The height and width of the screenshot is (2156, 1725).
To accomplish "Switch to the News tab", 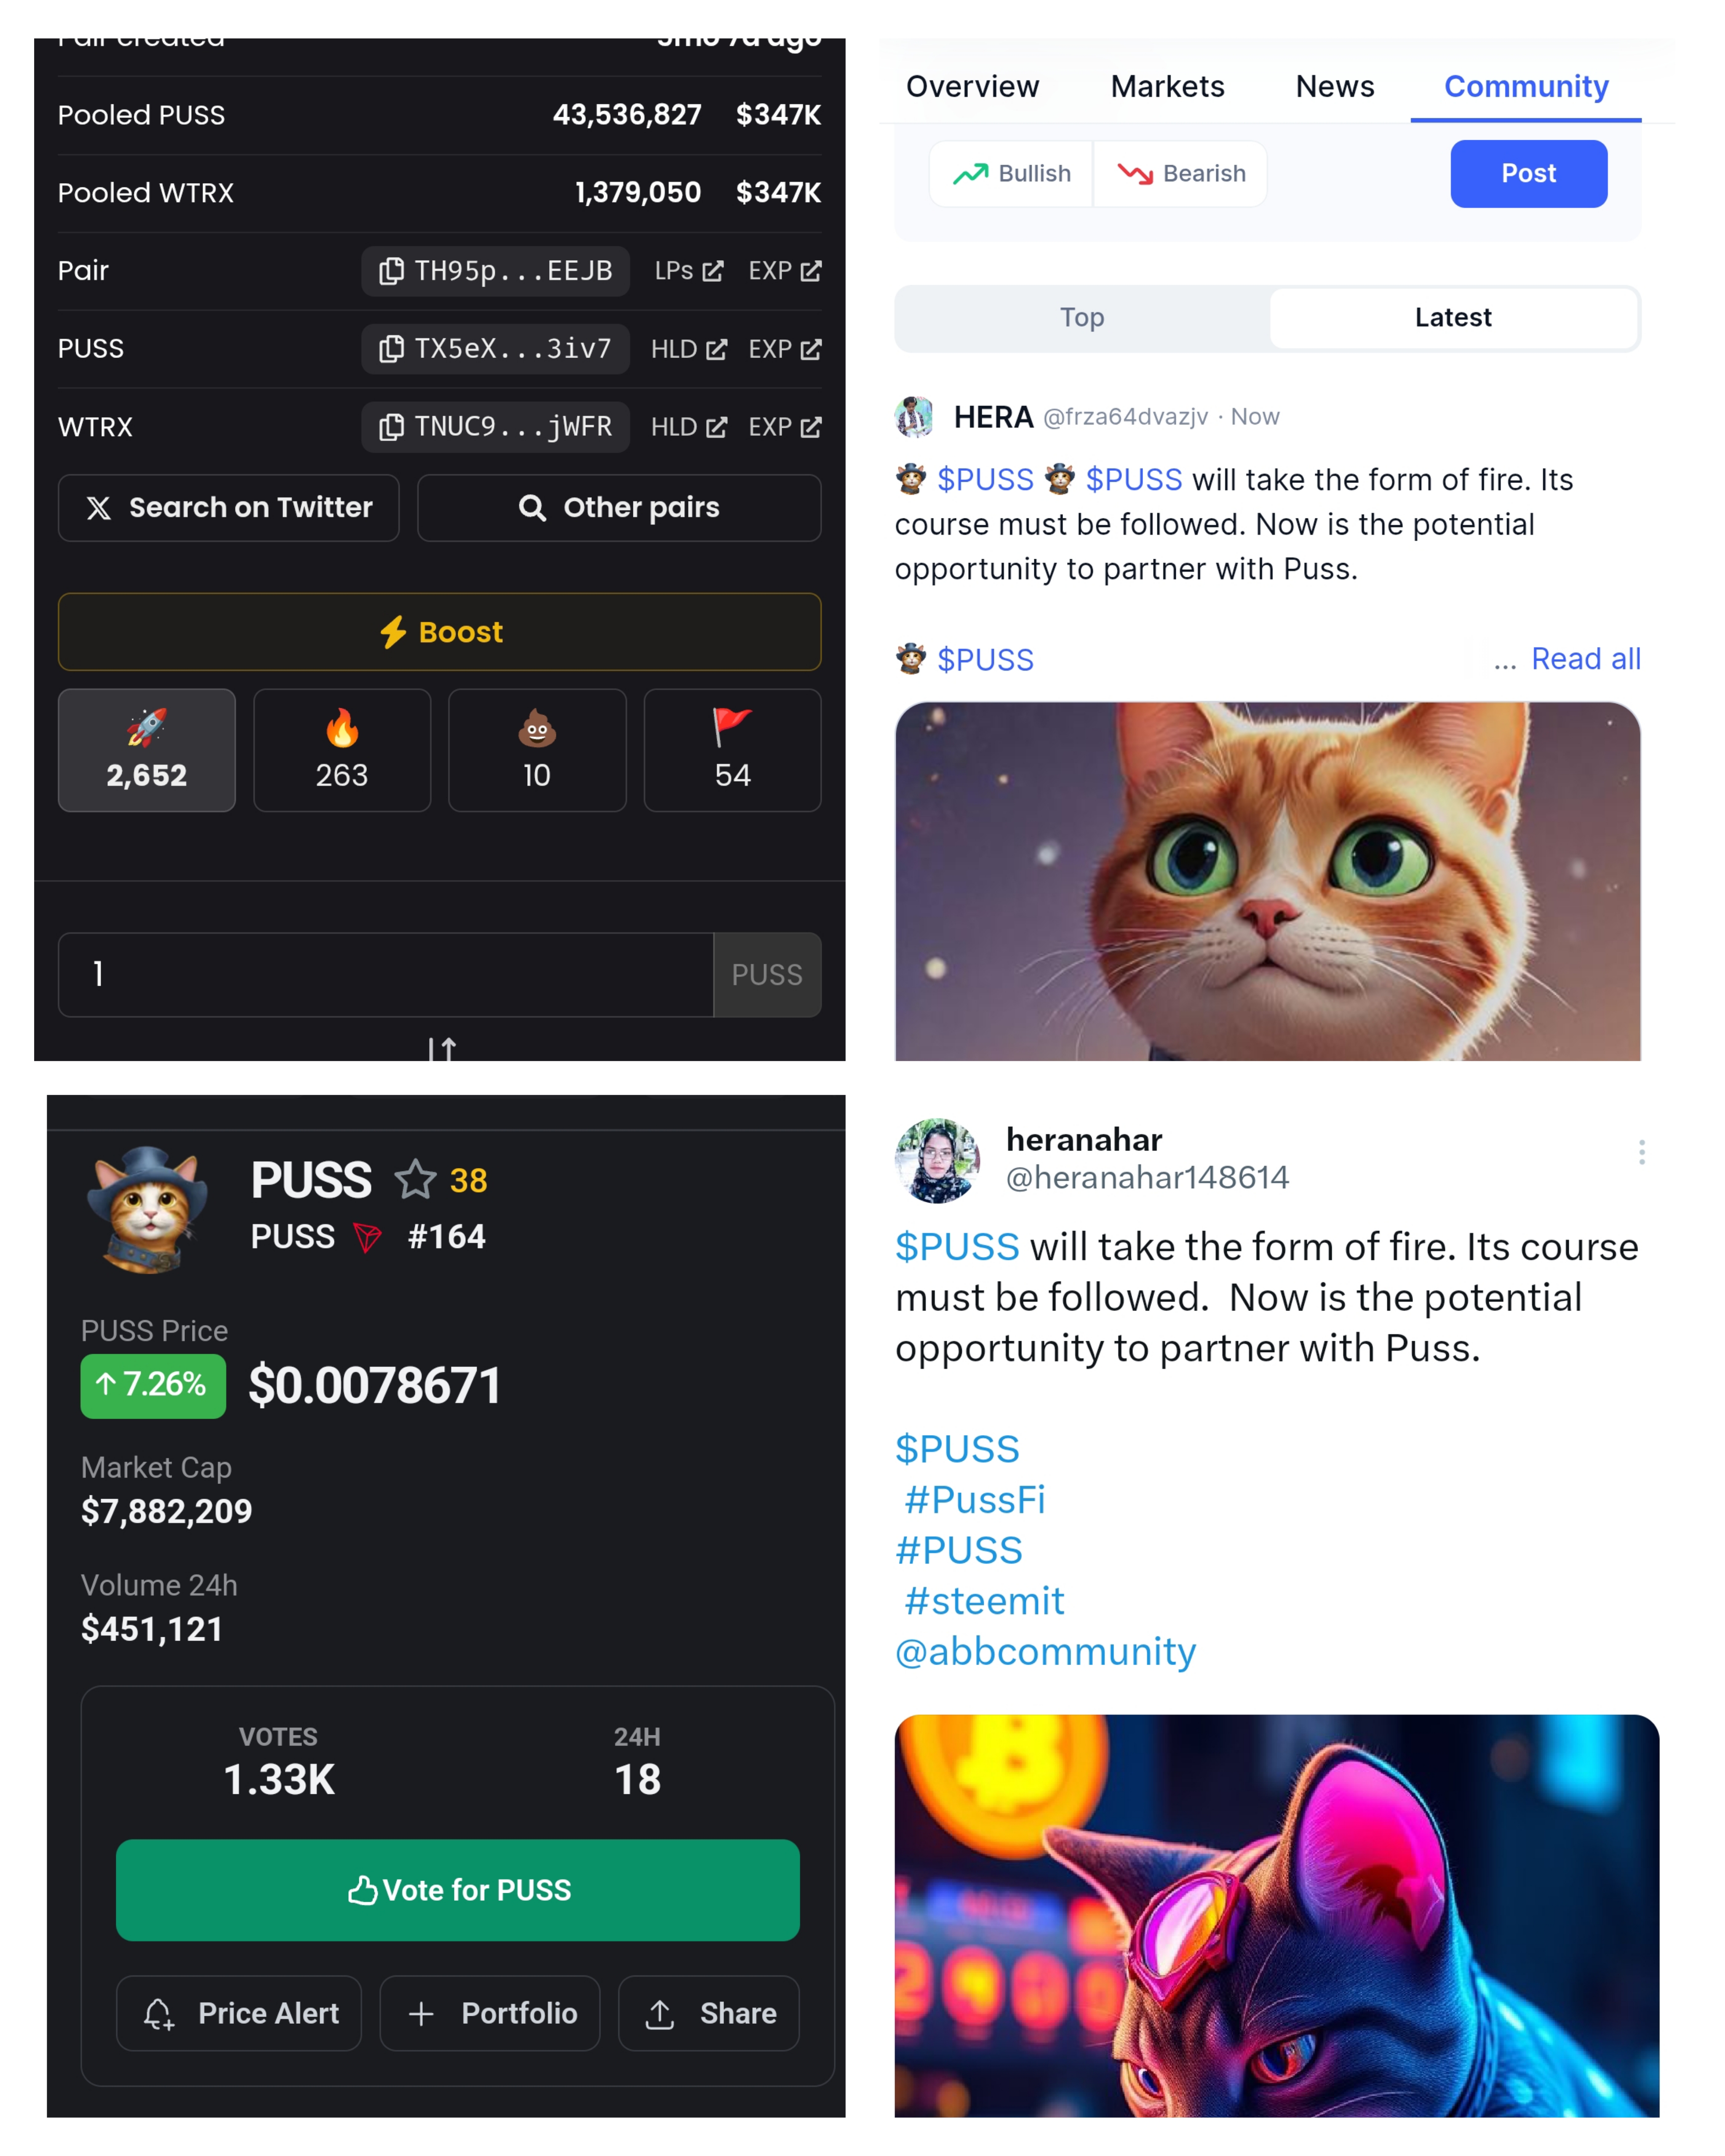I will coord(1334,87).
